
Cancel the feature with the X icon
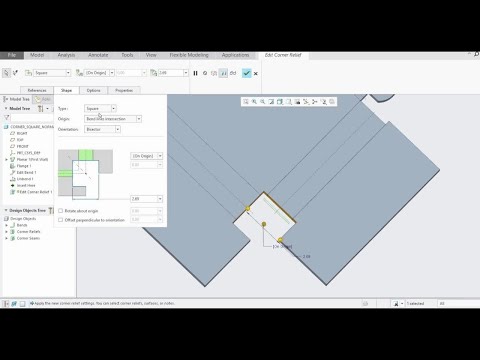click(256, 73)
